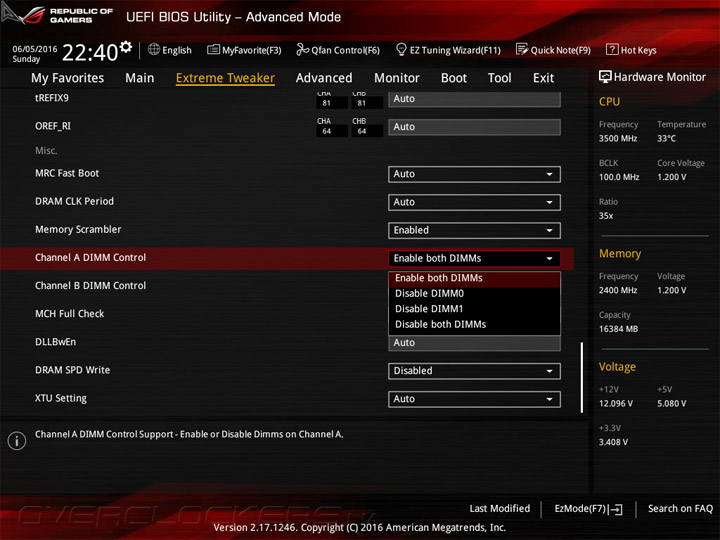The width and height of the screenshot is (720, 540).
Task: Click the Memory Scrambler label
Action: pos(78,230)
